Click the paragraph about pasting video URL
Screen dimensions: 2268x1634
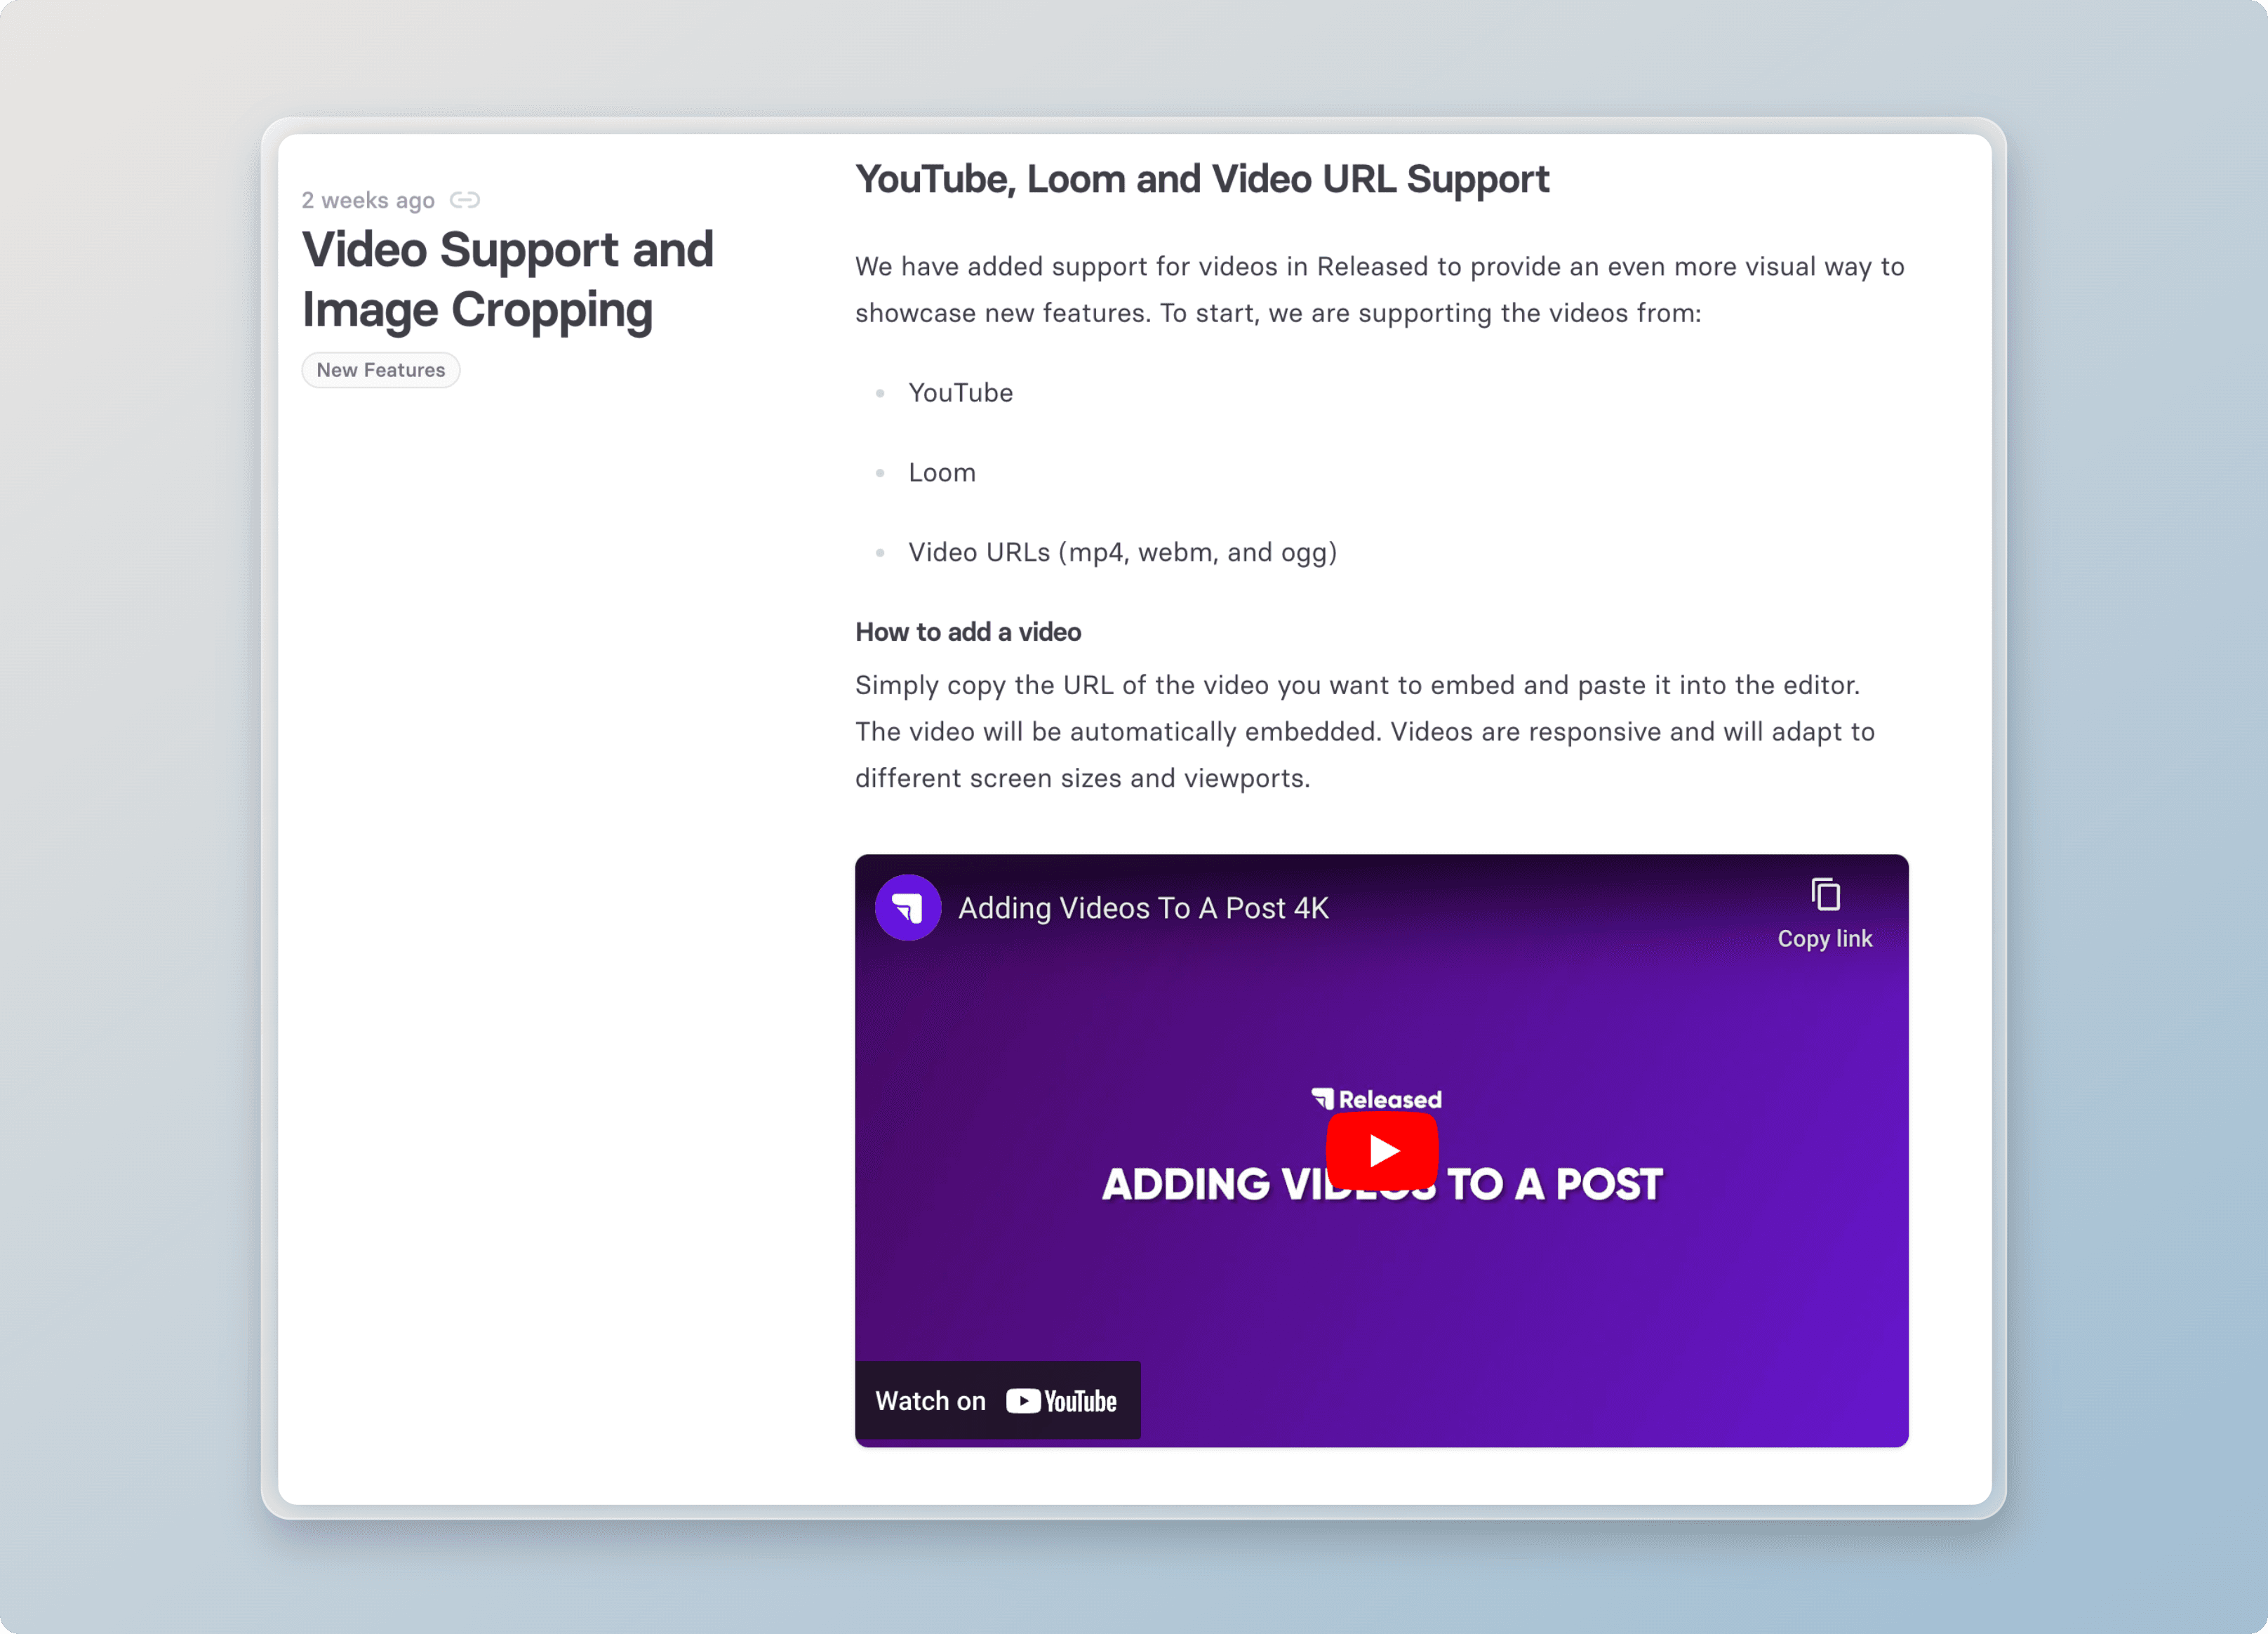coord(1364,732)
